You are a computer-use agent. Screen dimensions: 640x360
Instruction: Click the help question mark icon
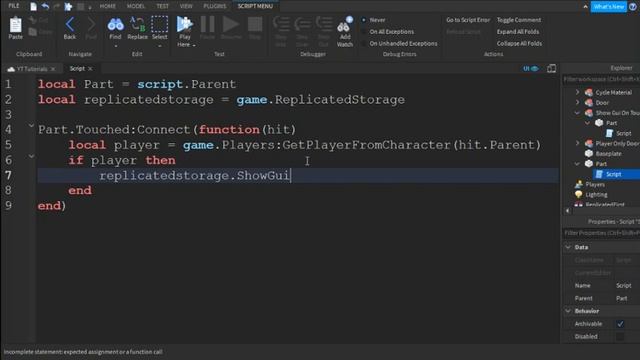[633, 7]
